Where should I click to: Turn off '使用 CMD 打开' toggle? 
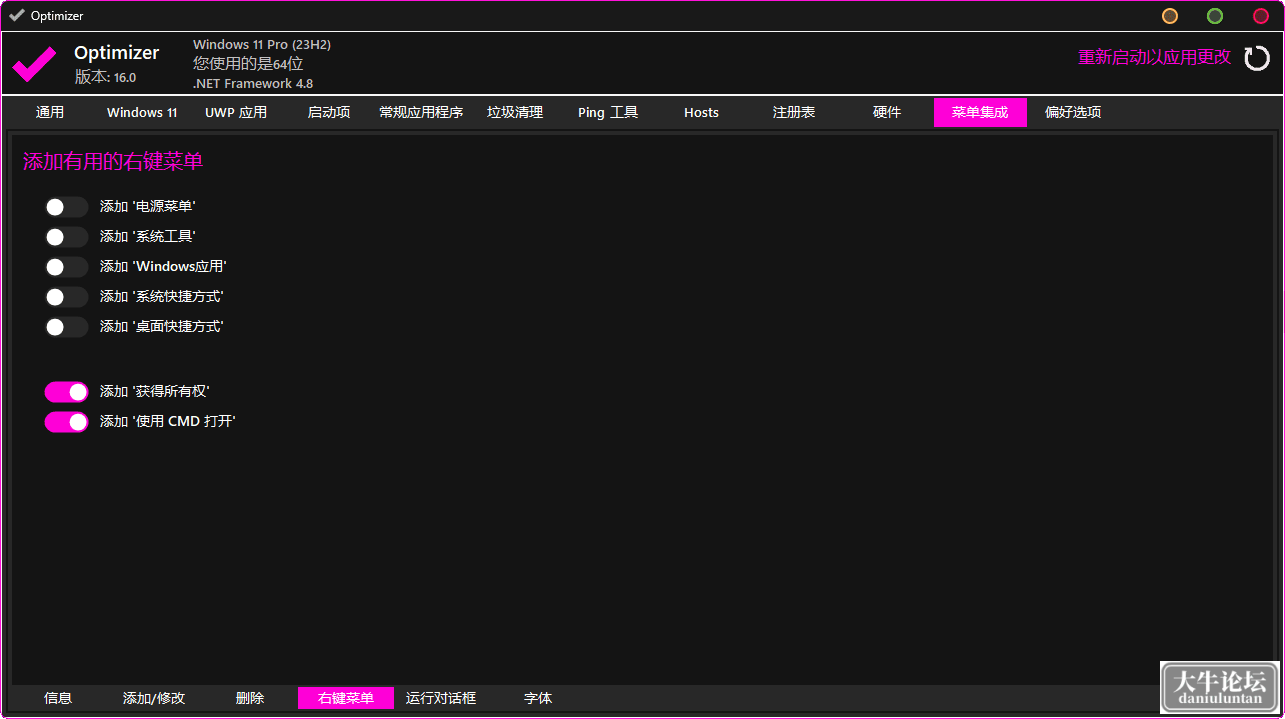tap(66, 422)
